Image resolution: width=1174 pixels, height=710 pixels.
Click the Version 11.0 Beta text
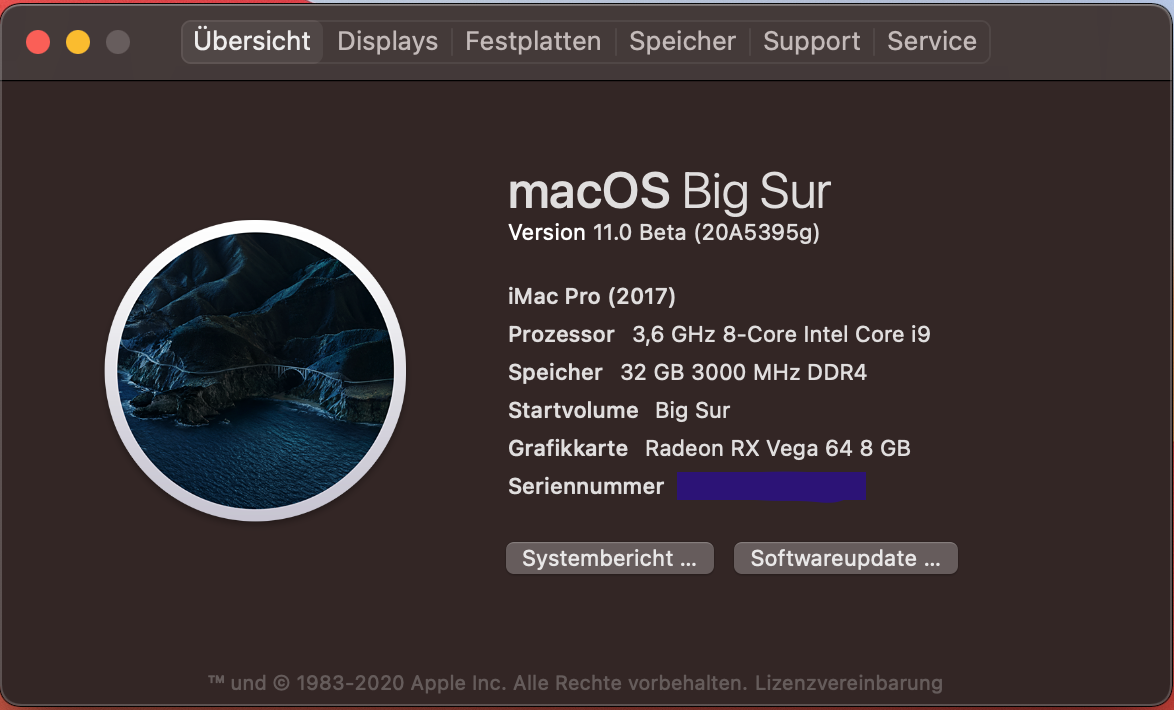pyautogui.click(x=663, y=233)
